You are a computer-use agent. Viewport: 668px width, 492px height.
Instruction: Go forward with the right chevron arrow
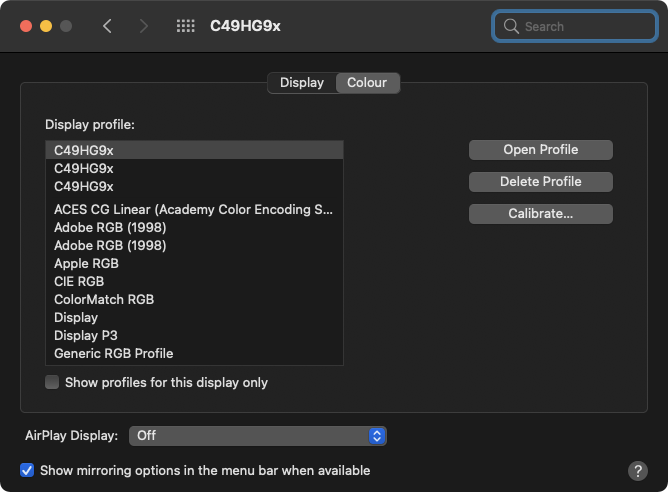(144, 26)
